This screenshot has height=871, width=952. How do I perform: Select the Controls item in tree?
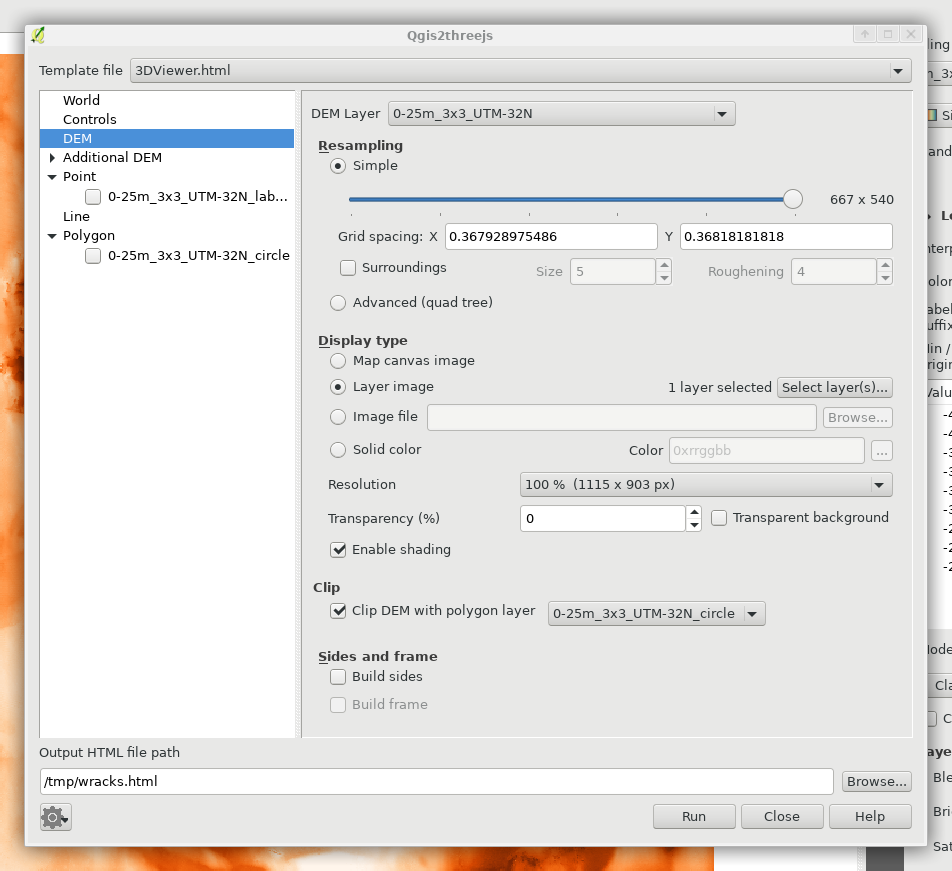tap(90, 120)
